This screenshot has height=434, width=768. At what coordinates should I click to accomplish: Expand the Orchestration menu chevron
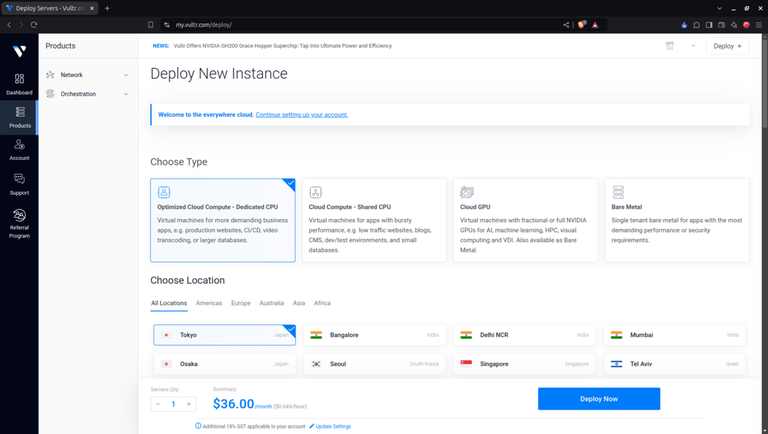(126, 94)
